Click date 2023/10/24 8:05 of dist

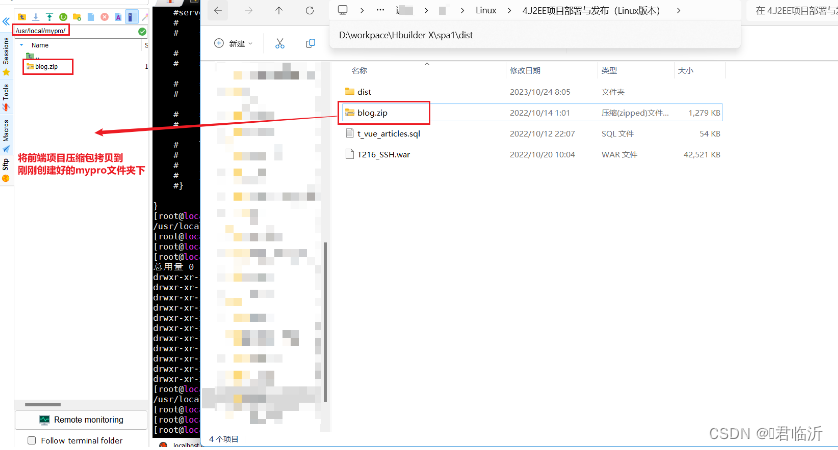point(540,92)
